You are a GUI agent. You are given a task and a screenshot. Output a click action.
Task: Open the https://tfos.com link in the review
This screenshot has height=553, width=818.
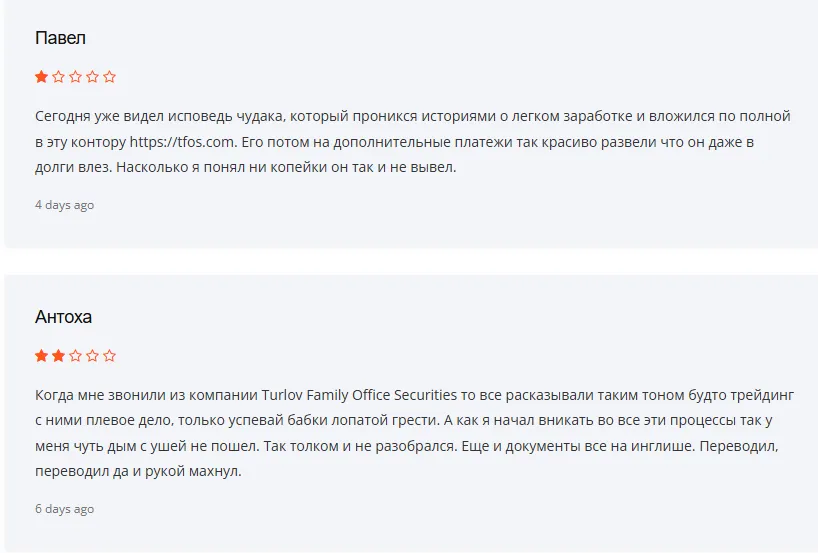(182, 142)
